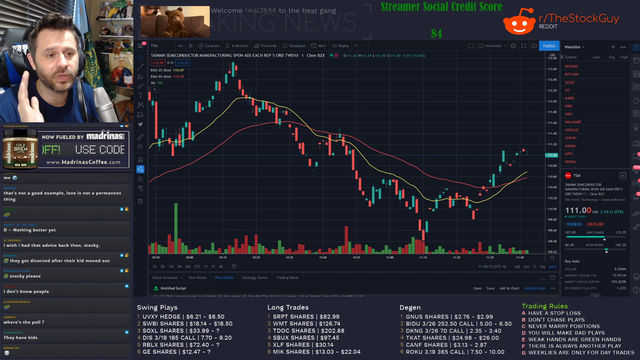Choose the brush drawing tool
Viewport: 640px width, 360px height.
[x=140, y=86]
